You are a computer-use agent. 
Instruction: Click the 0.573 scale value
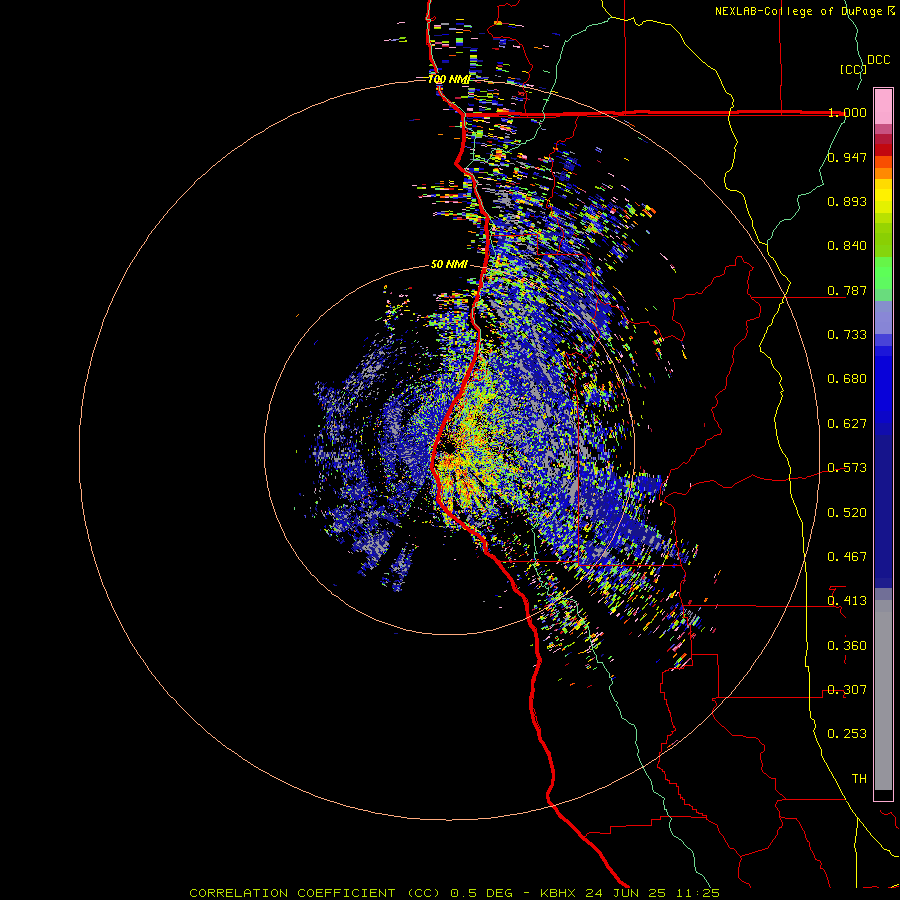click(847, 468)
